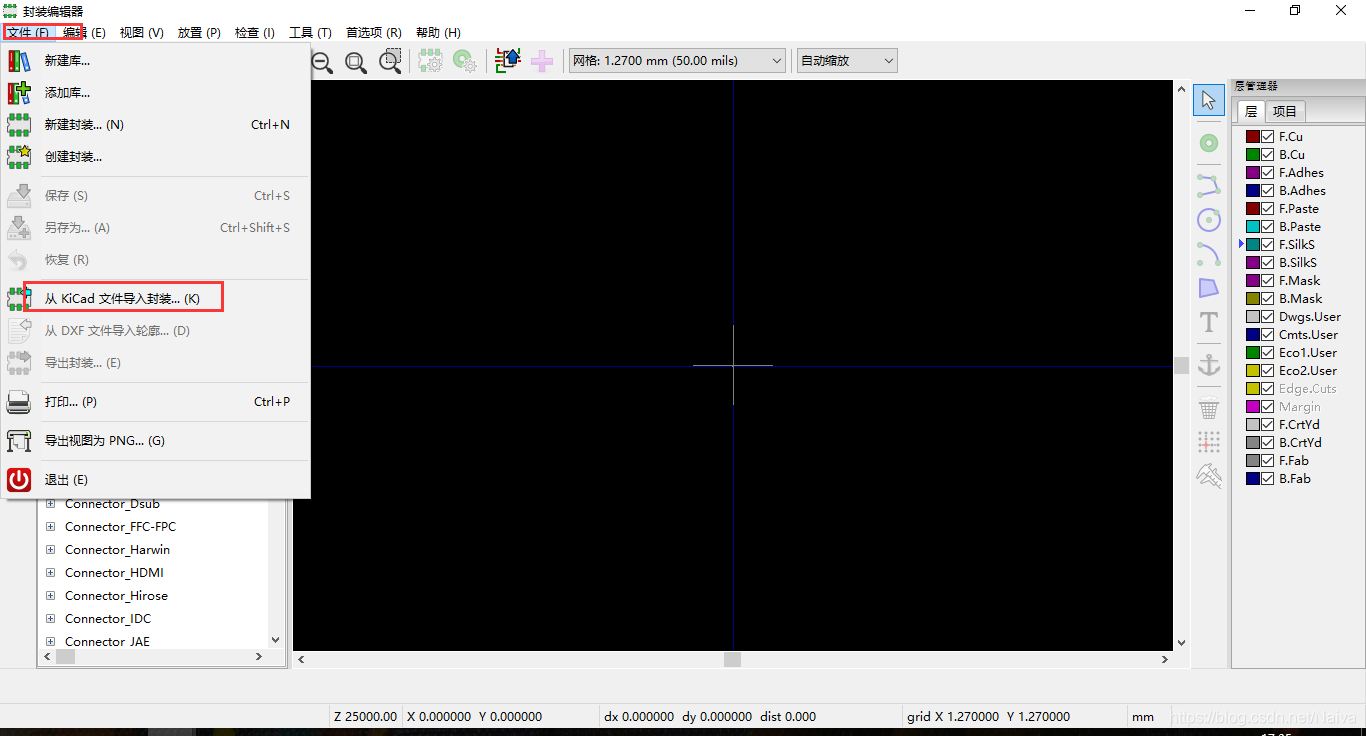
Task: Open the 检查 (I) menu
Action: (255, 33)
